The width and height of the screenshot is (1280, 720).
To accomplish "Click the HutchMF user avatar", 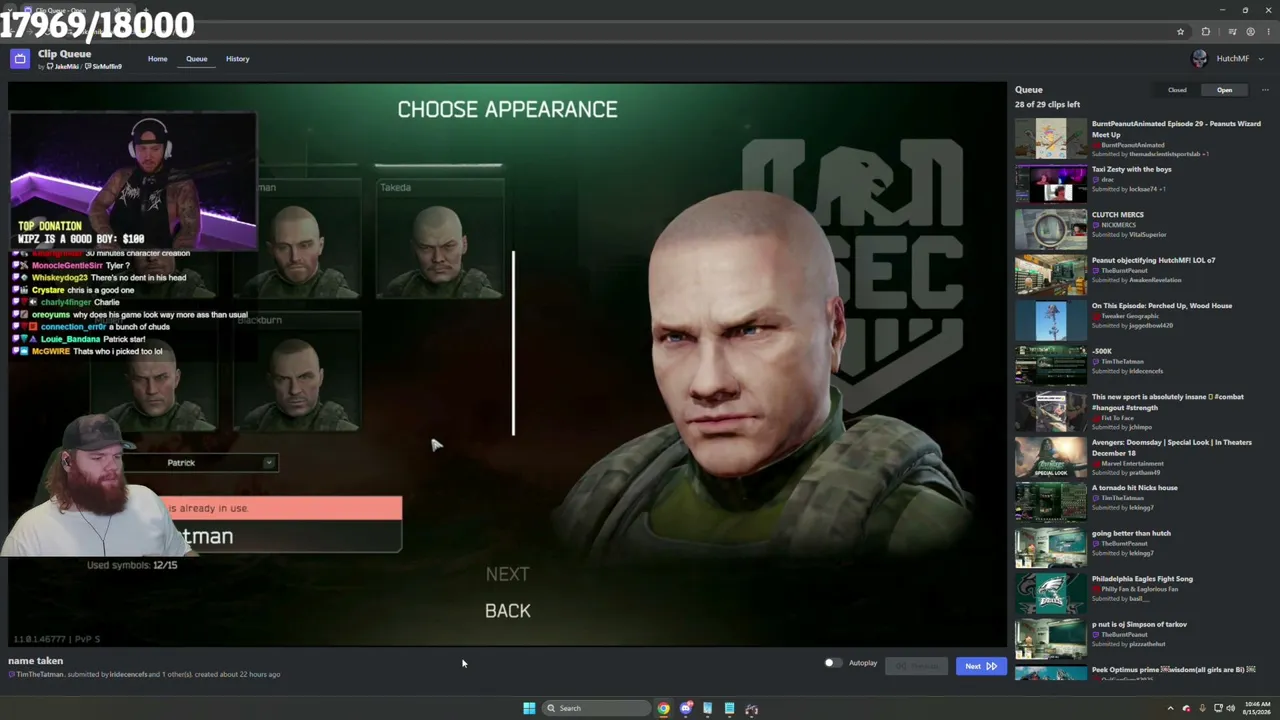I will pos(1199,59).
